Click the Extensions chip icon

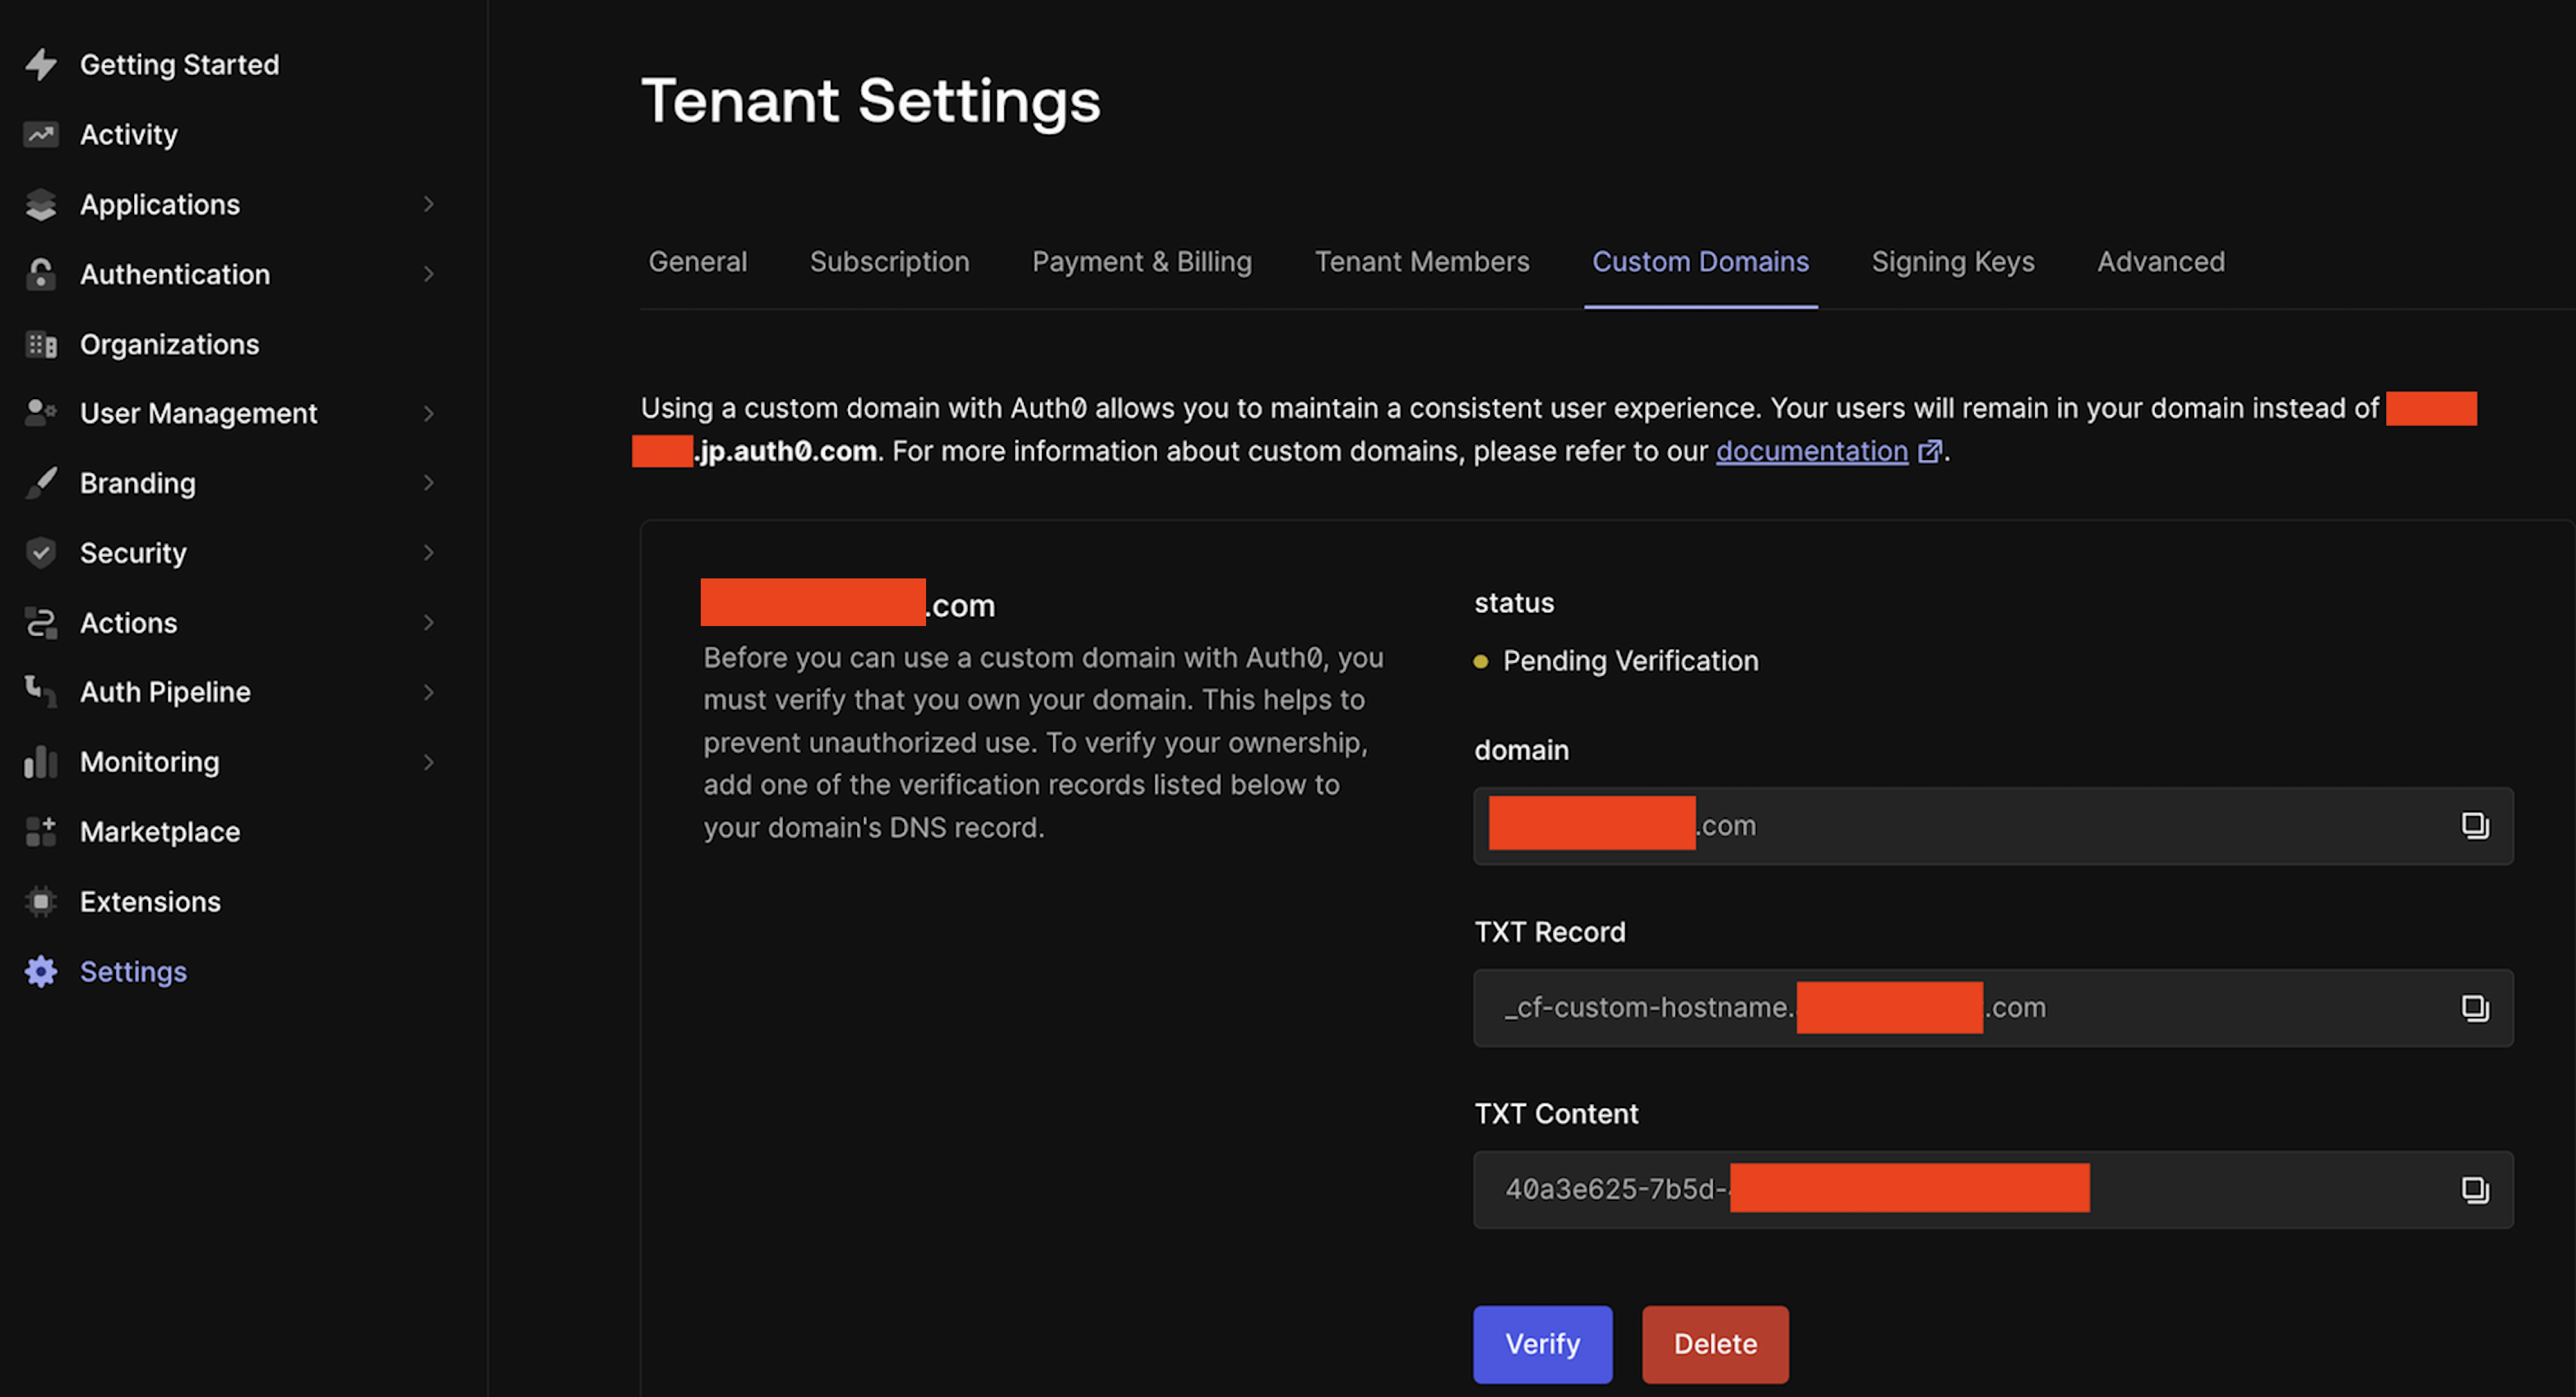point(41,902)
